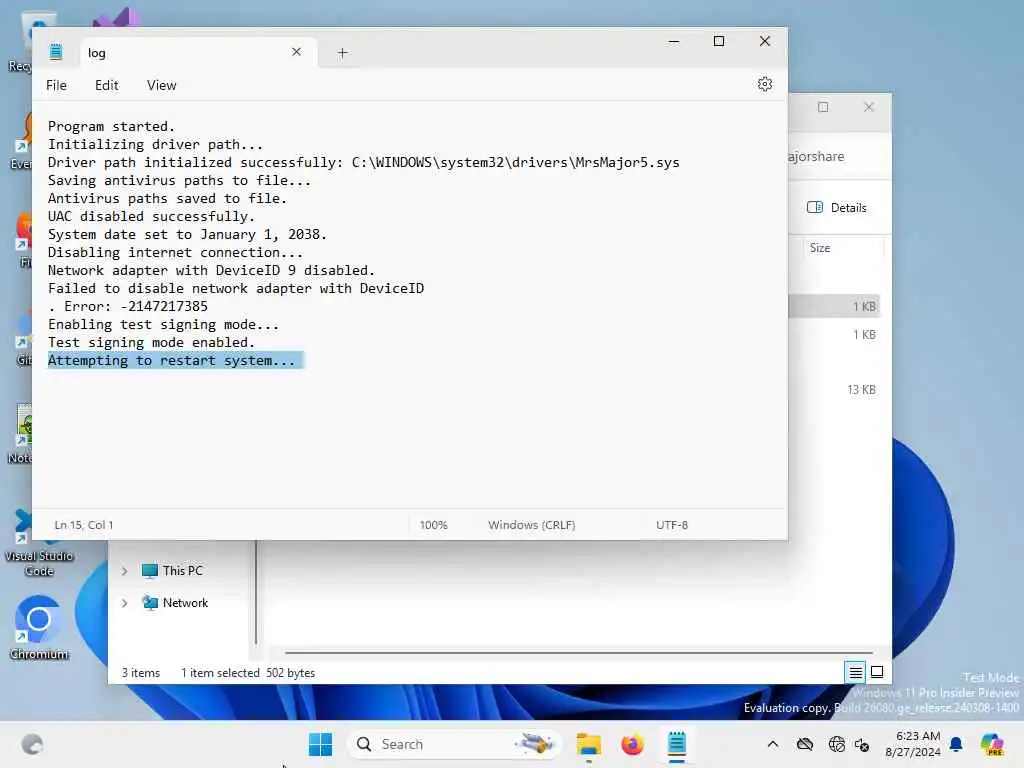The image size is (1024, 768).
Task: Open Firefox from taskbar
Action: [632, 744]
